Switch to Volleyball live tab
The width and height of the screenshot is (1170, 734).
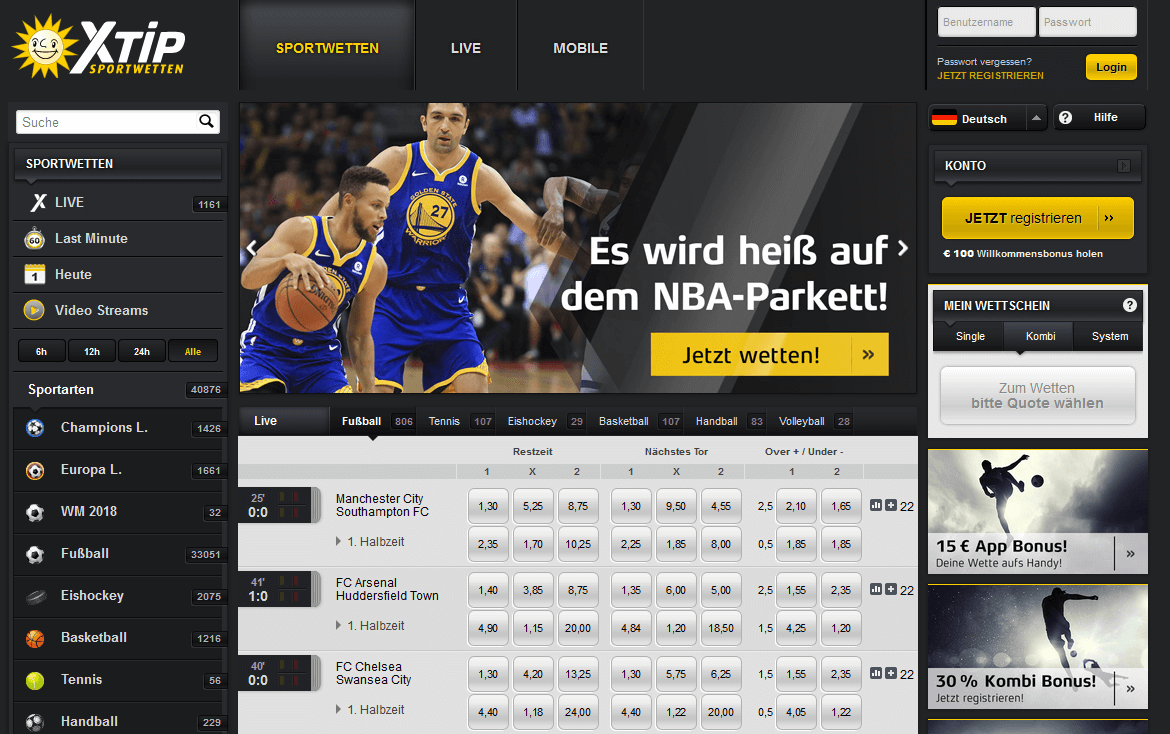[x=814, y=421]
